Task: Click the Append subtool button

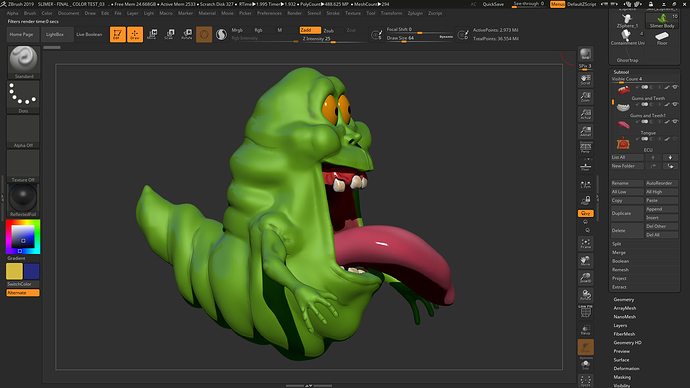Action: click(661, 209)
